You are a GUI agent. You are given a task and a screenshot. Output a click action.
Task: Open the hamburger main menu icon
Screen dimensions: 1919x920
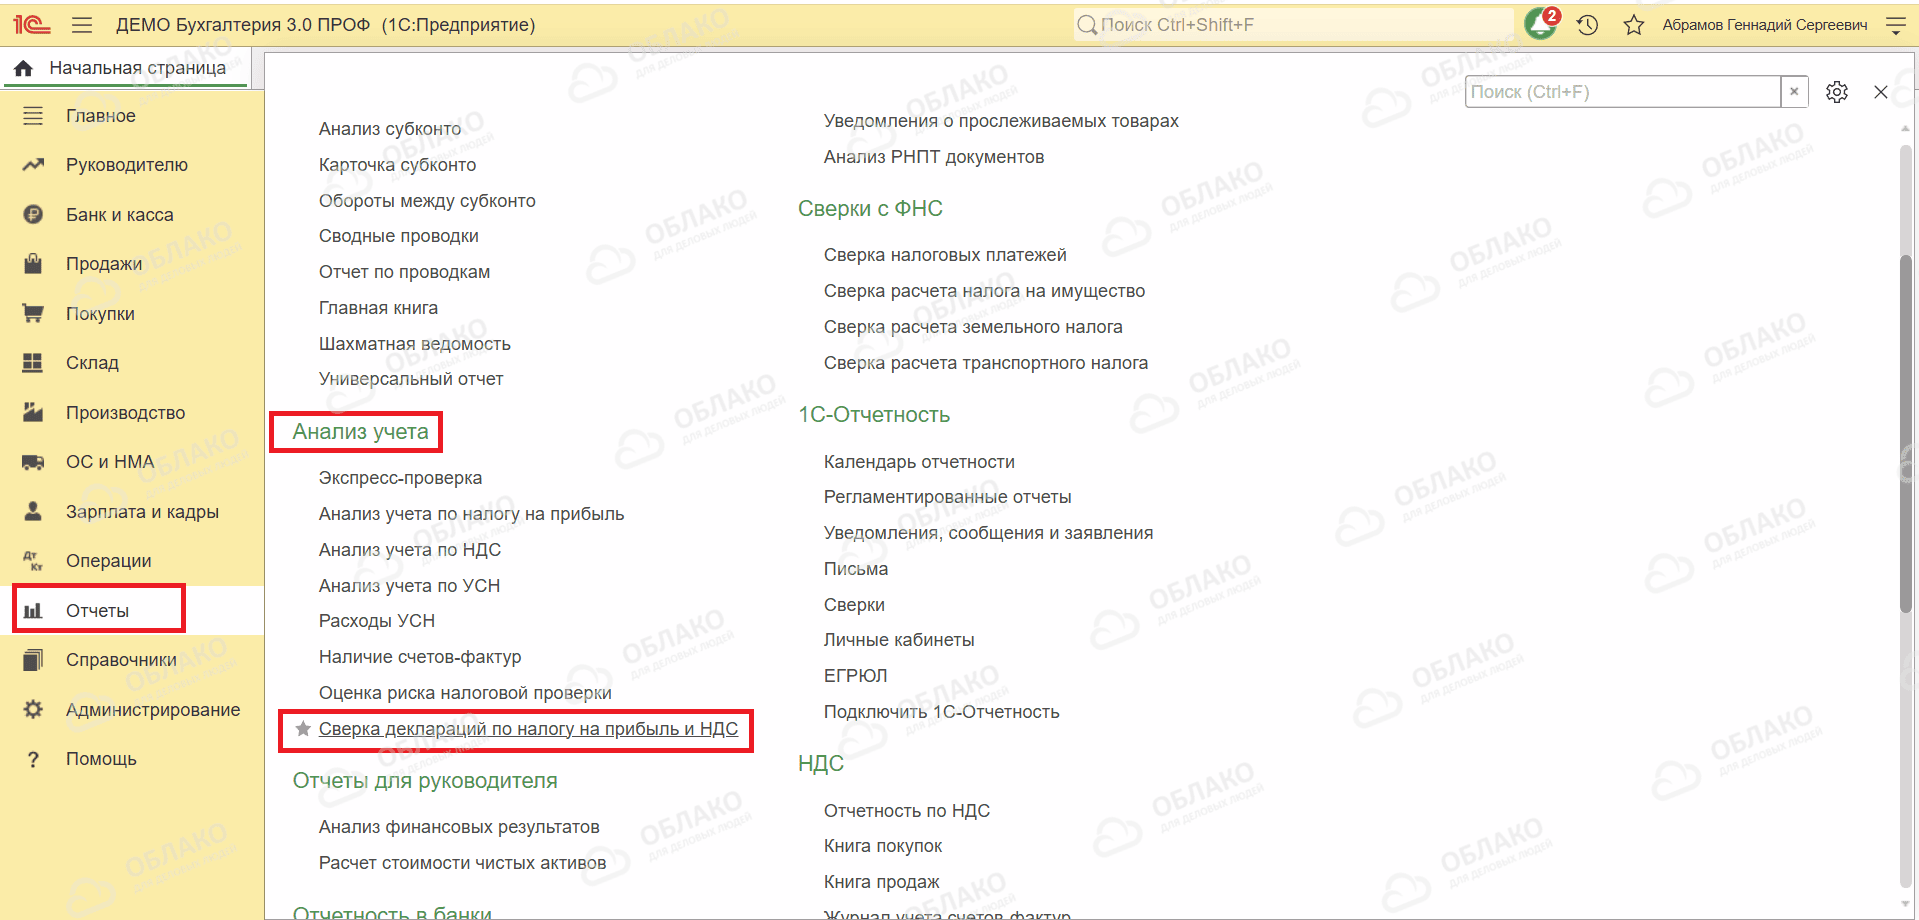click(x=82, y=25)
